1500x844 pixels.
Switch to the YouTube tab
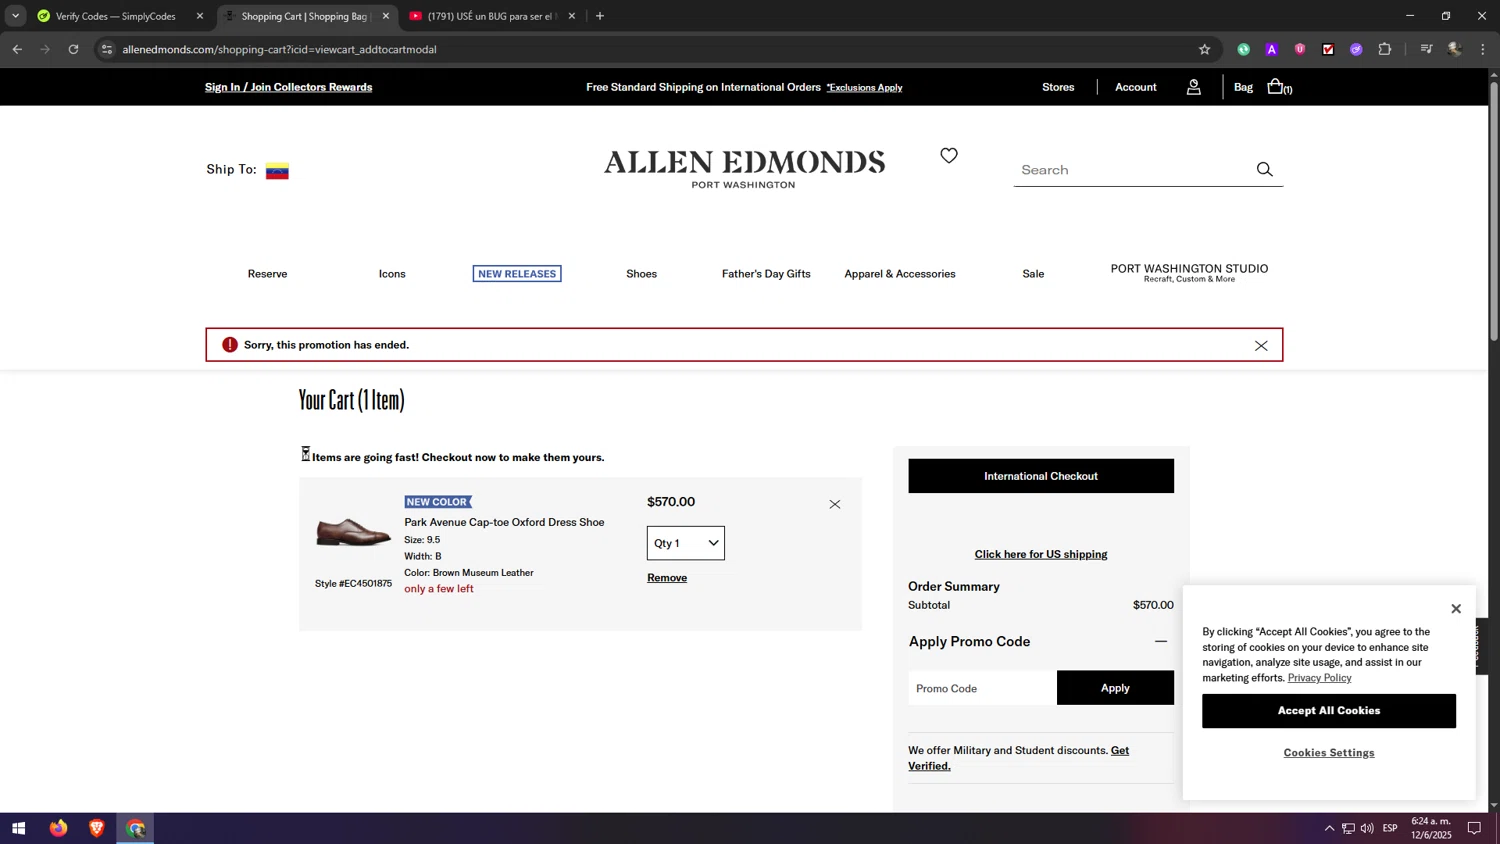486,16
